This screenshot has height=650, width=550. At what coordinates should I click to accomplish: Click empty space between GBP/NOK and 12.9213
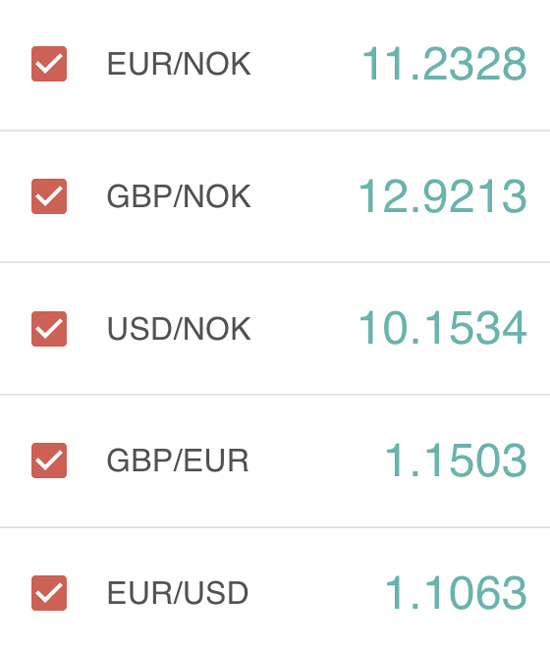coord(305,196)
